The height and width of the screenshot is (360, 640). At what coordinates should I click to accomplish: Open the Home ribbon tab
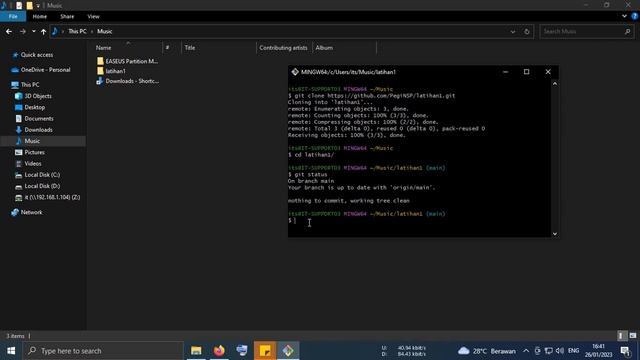[40, 16]
